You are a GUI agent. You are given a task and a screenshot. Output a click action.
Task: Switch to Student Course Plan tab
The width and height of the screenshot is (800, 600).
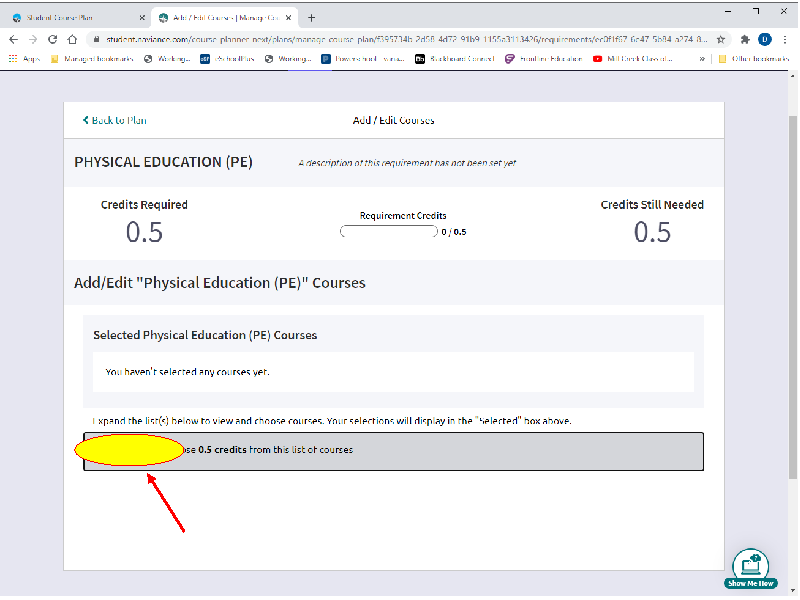[77, 18]
